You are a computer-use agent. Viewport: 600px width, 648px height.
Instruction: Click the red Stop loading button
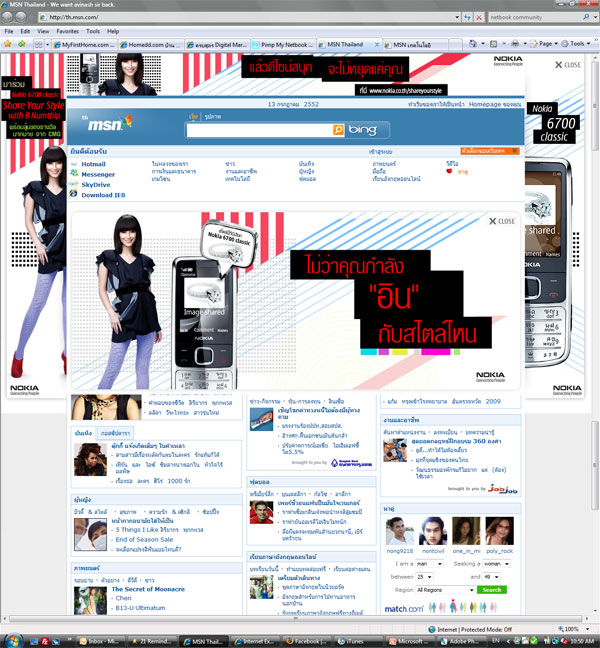(479, 17)
